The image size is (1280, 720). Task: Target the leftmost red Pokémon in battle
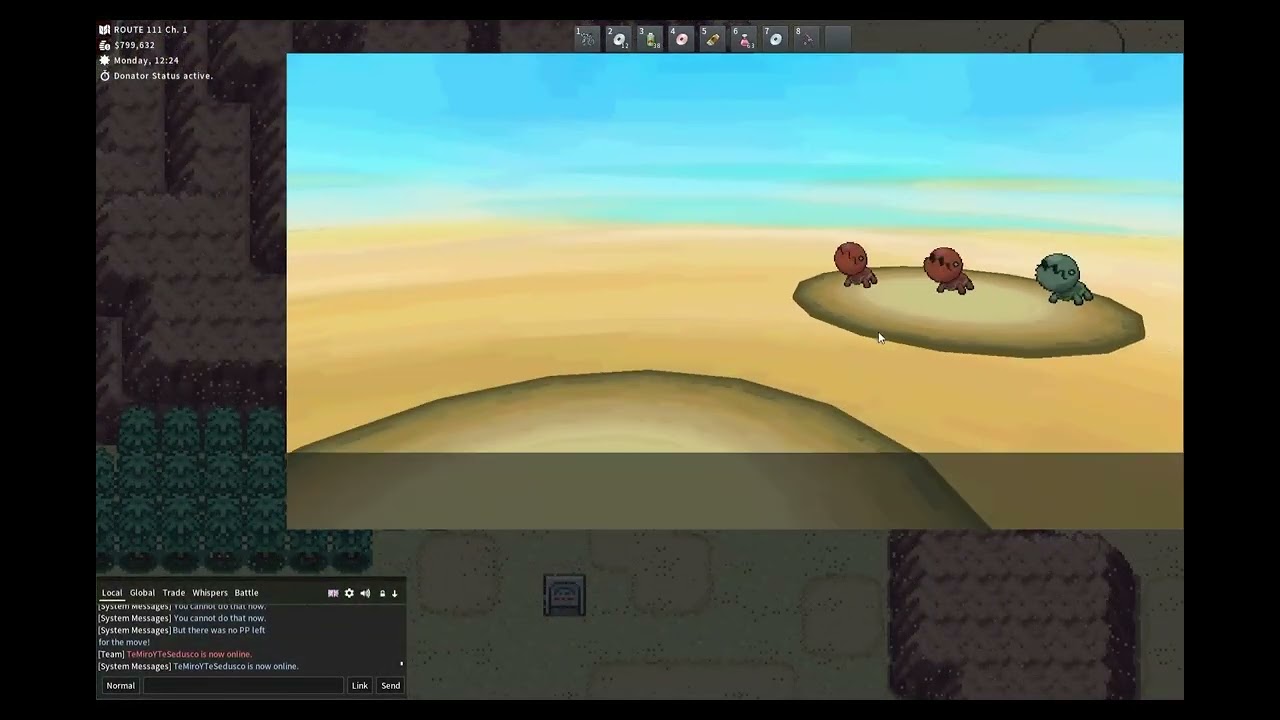coord(854,264)
